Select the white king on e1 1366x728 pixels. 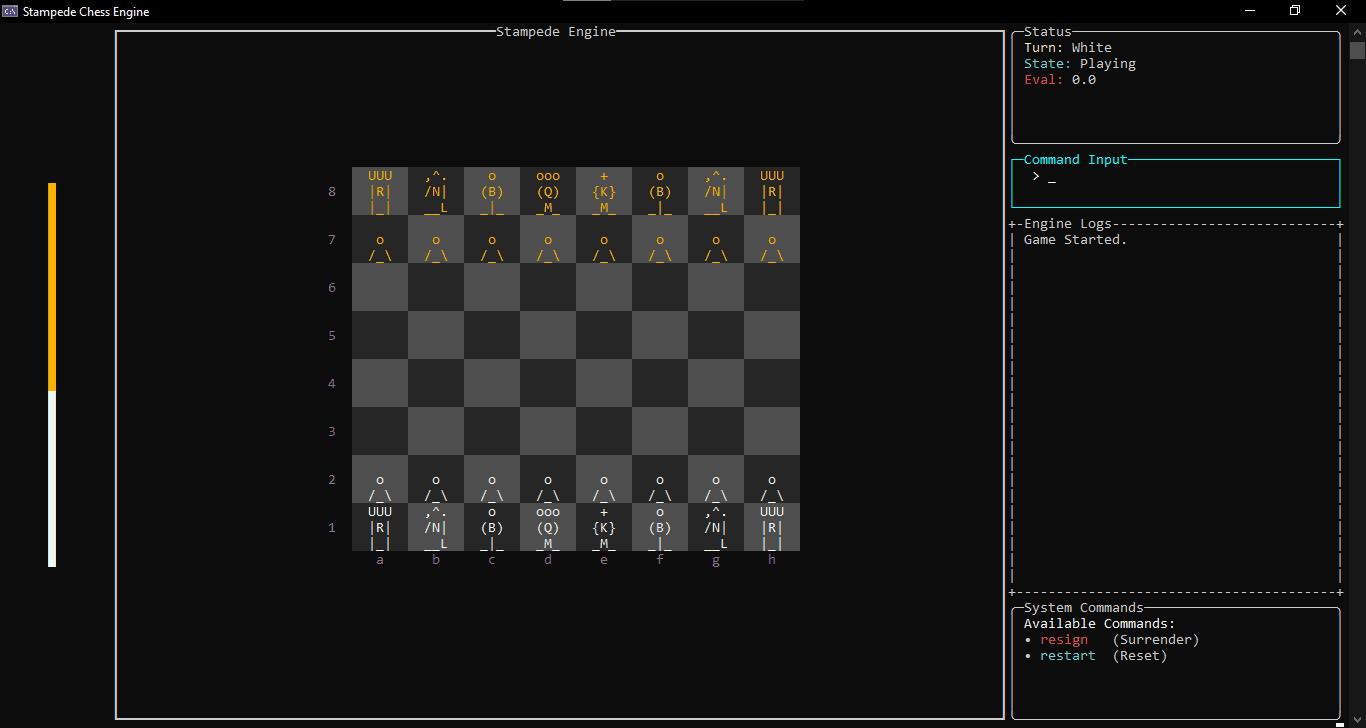603,527
